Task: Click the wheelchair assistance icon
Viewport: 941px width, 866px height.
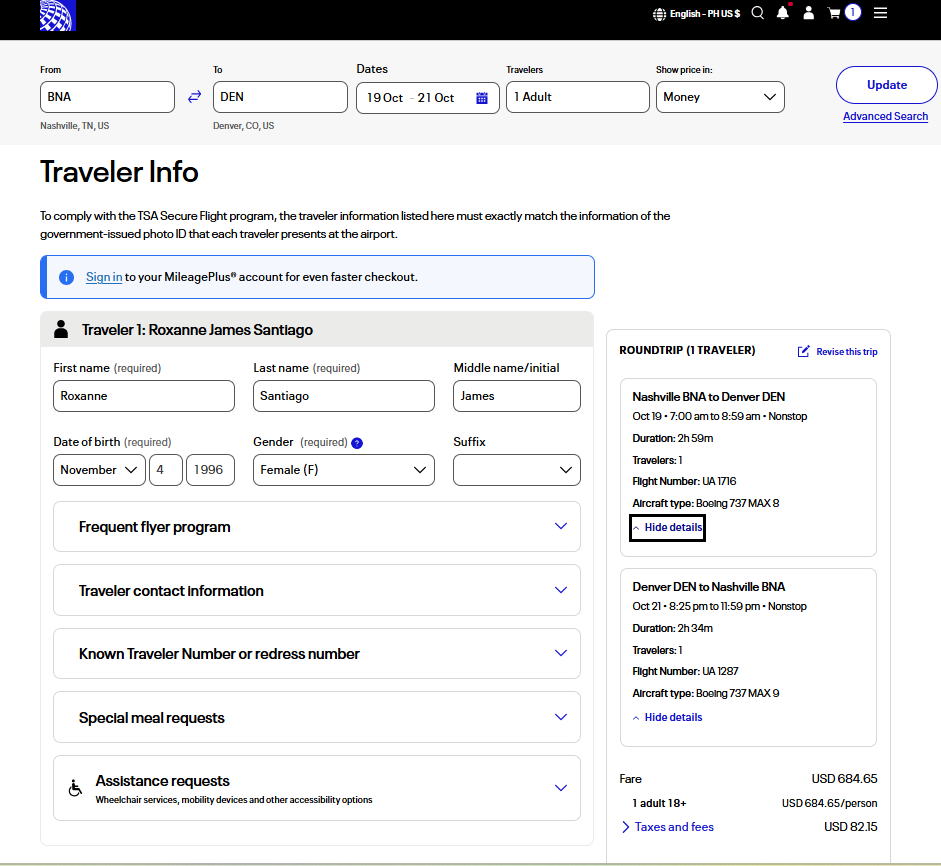Action: pos(75,788)
